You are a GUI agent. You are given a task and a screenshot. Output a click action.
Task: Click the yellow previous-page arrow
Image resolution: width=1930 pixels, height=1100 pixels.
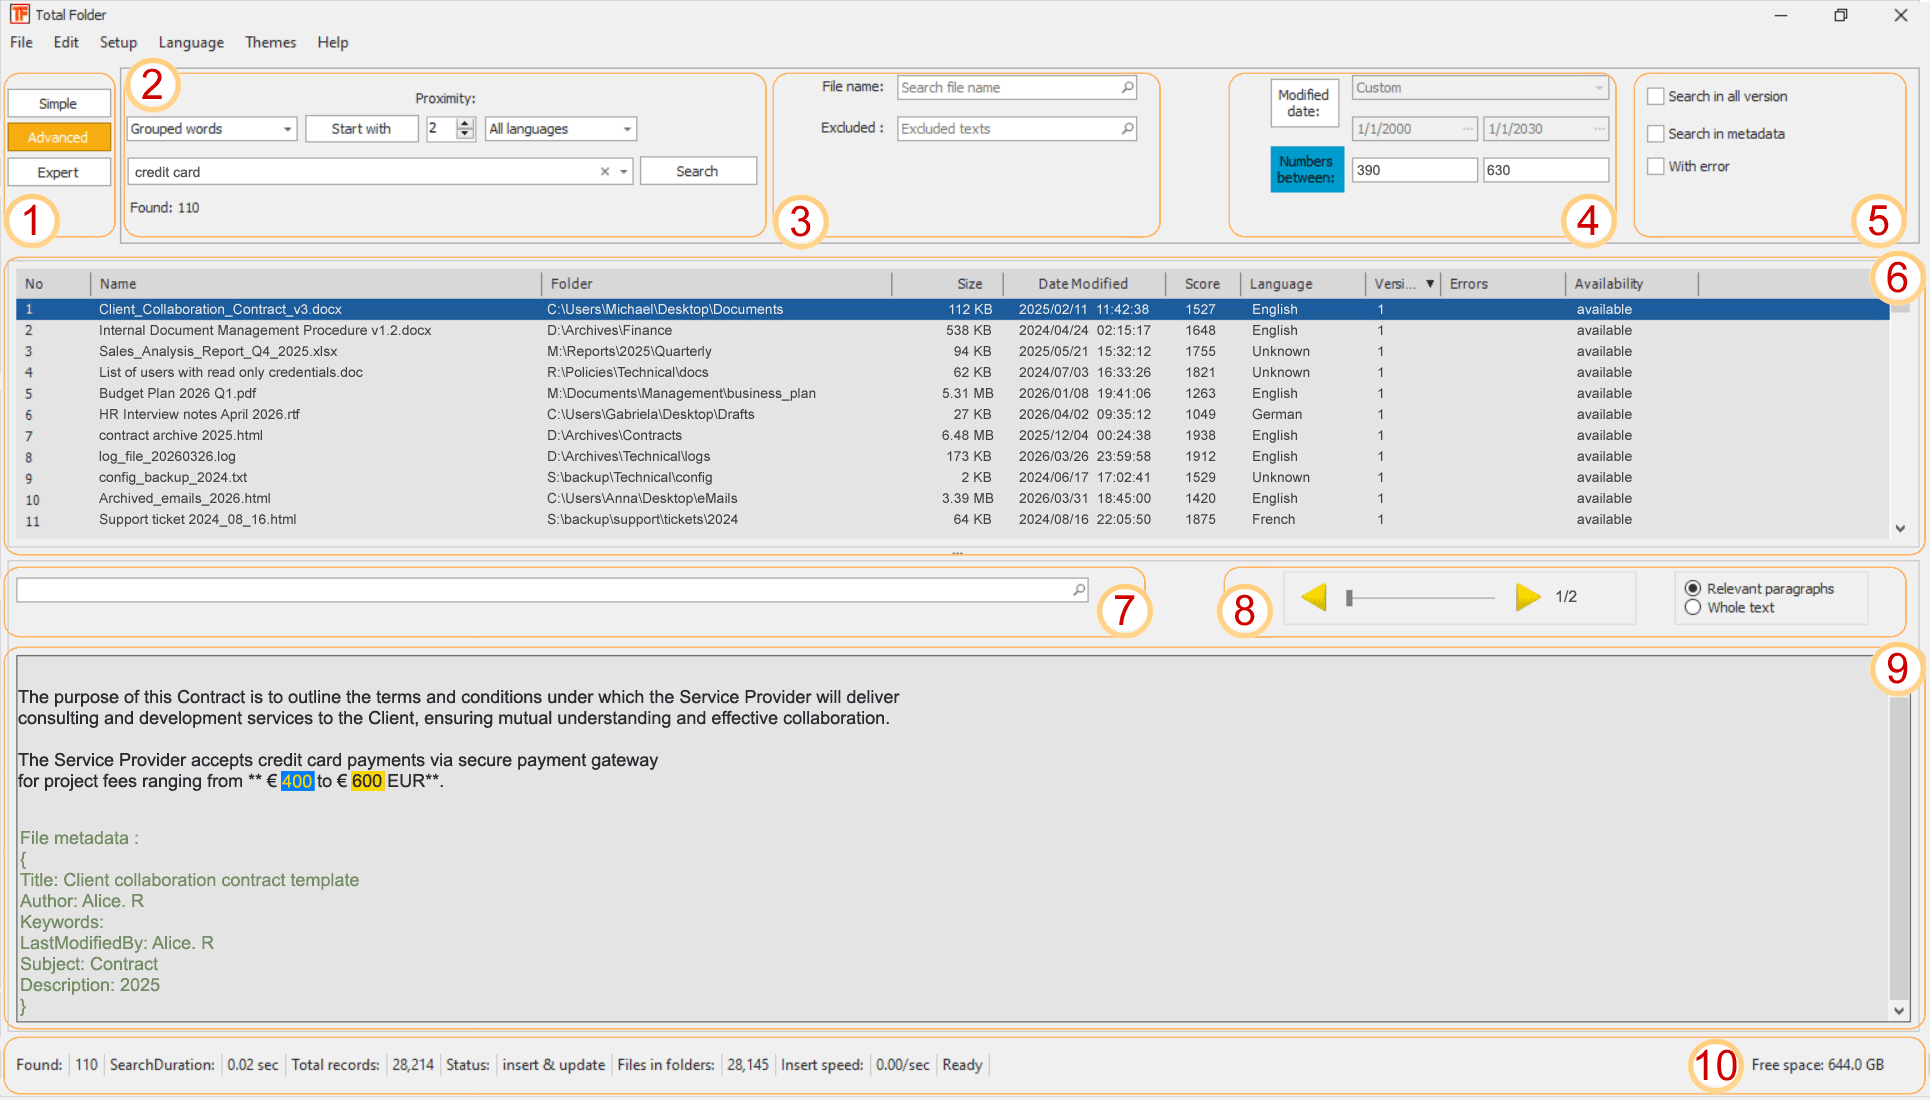point(1314,597)
